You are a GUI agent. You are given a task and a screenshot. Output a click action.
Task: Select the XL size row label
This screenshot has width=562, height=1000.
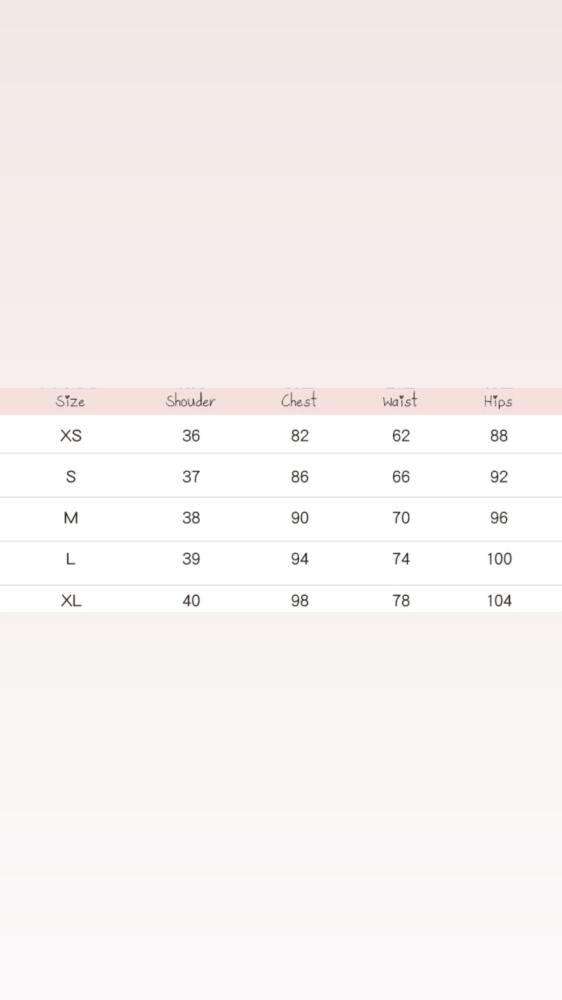coord(71,601)
